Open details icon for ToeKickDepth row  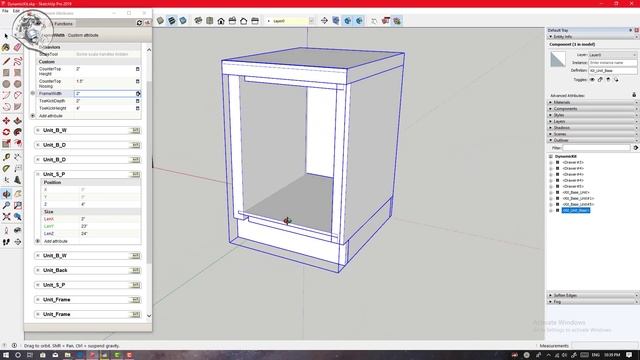tap(138, 101)
